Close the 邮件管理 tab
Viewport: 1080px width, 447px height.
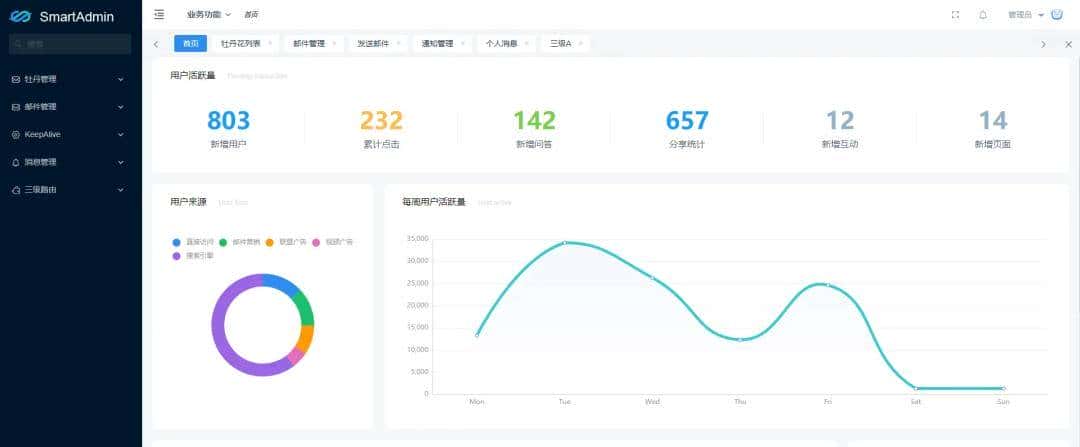[x=334, y=43]
